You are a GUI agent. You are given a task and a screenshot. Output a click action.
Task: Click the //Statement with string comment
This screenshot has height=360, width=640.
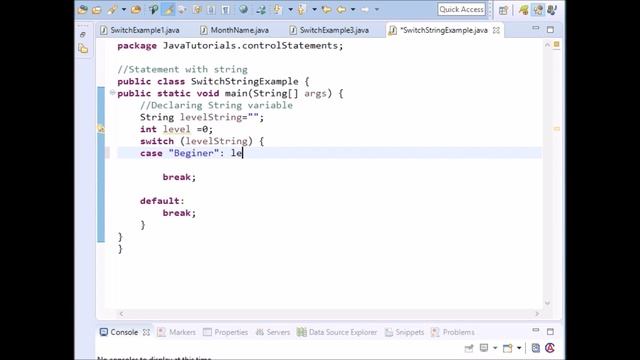click(x=182, y=69)
